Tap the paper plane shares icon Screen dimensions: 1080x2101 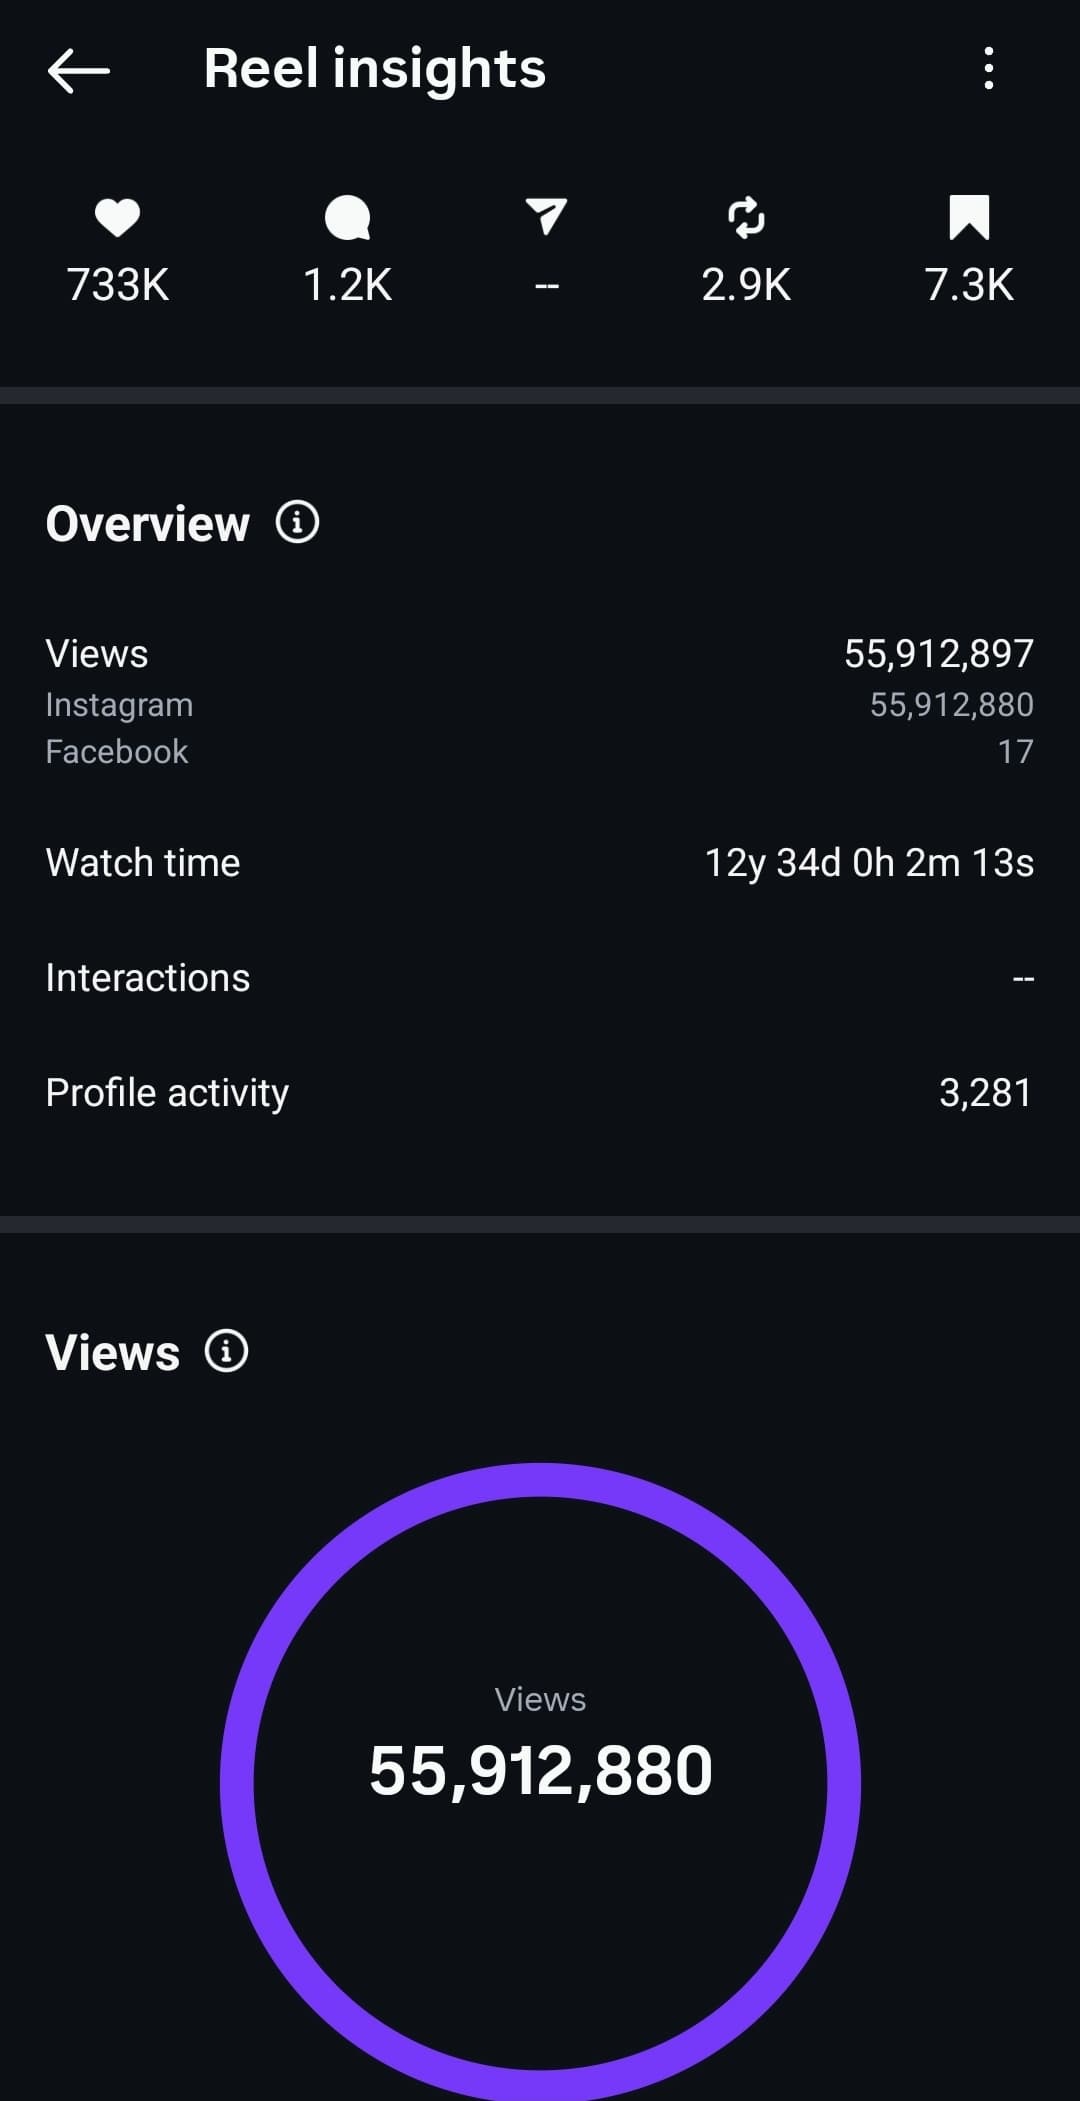coord(546,216)
